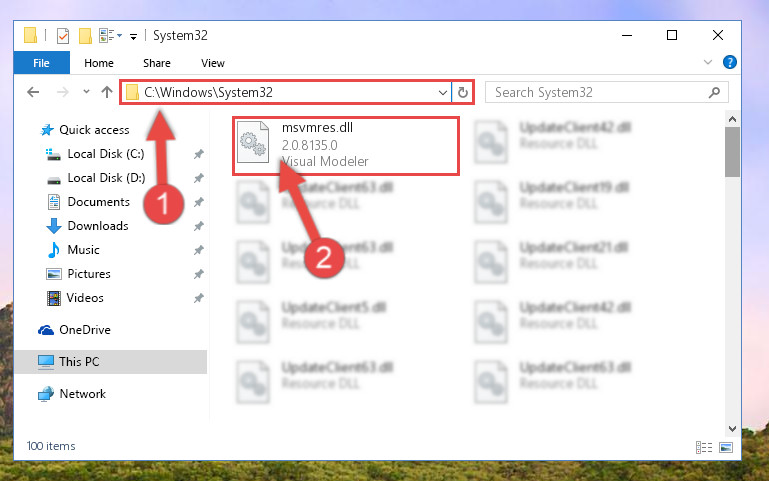Screen dimensions: 769x481
Task: Expand the address bar history dropdown
Action: coord(442,92)
